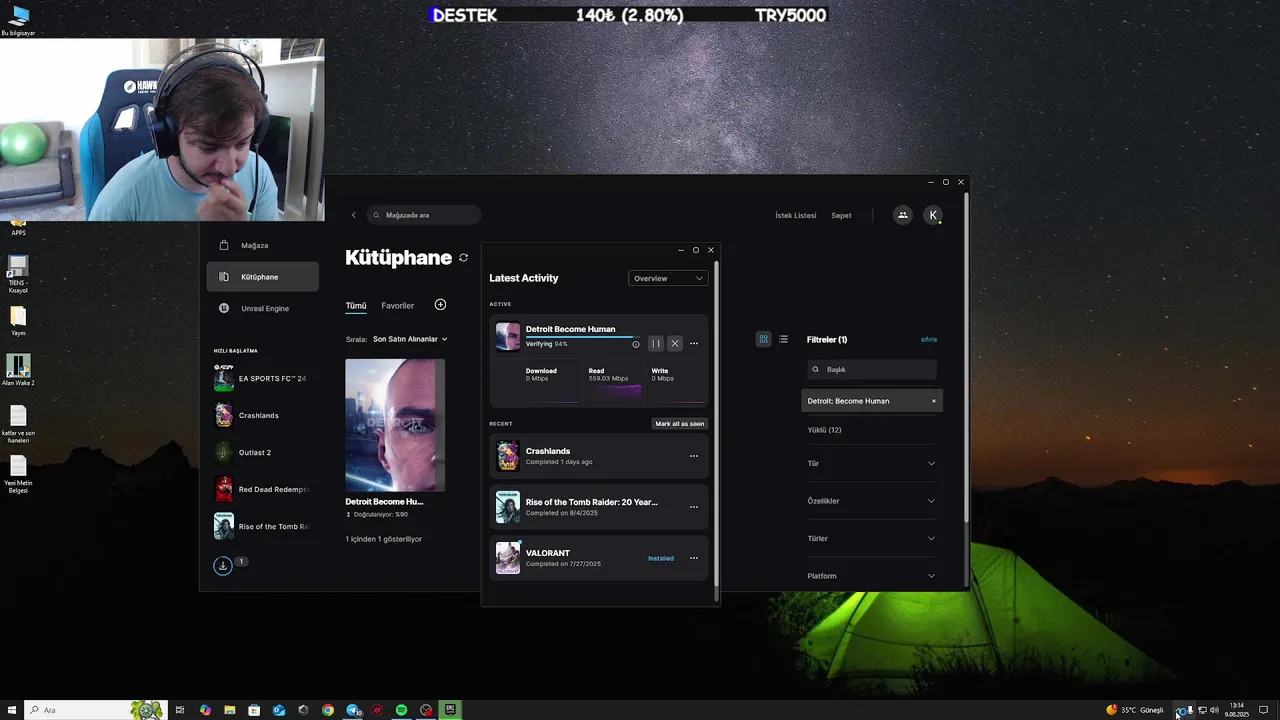Open Telegram from the taskbar
The image size is (1280, 720).
point(353,710)
